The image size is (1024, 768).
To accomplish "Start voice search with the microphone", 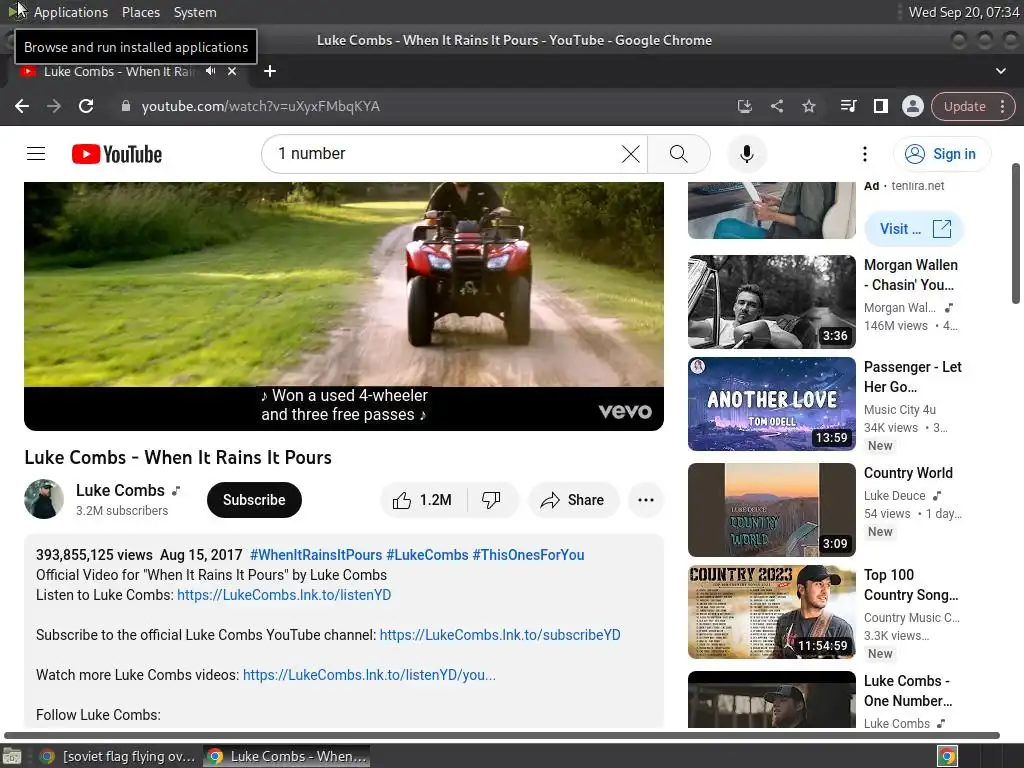I will pyautogui.click(x=747, y=154).
